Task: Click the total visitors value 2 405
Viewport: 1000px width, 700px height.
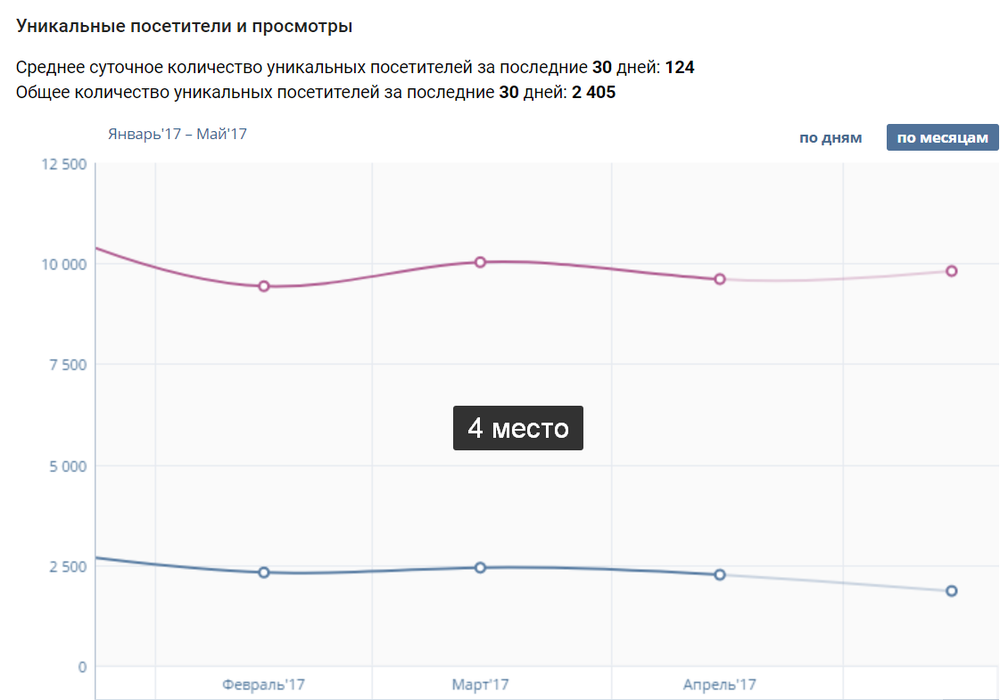Action: pyautogui.click(x=593, y=93)
